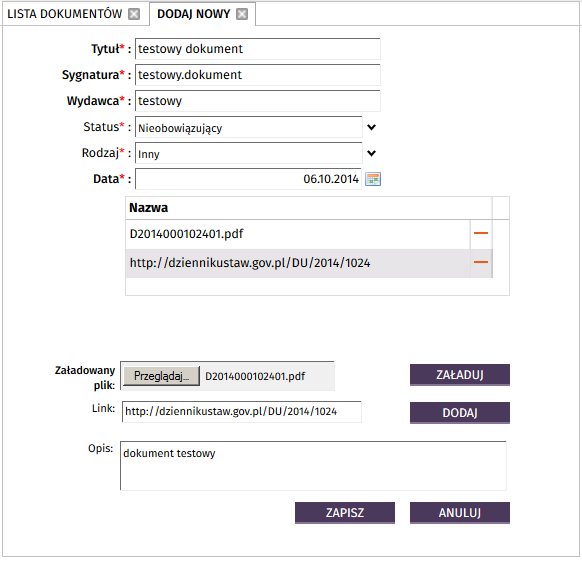Image resolution: width=582 pixels, height=561 pixels.
Task: Click the Dodaj link button
Action: point(460,413)
